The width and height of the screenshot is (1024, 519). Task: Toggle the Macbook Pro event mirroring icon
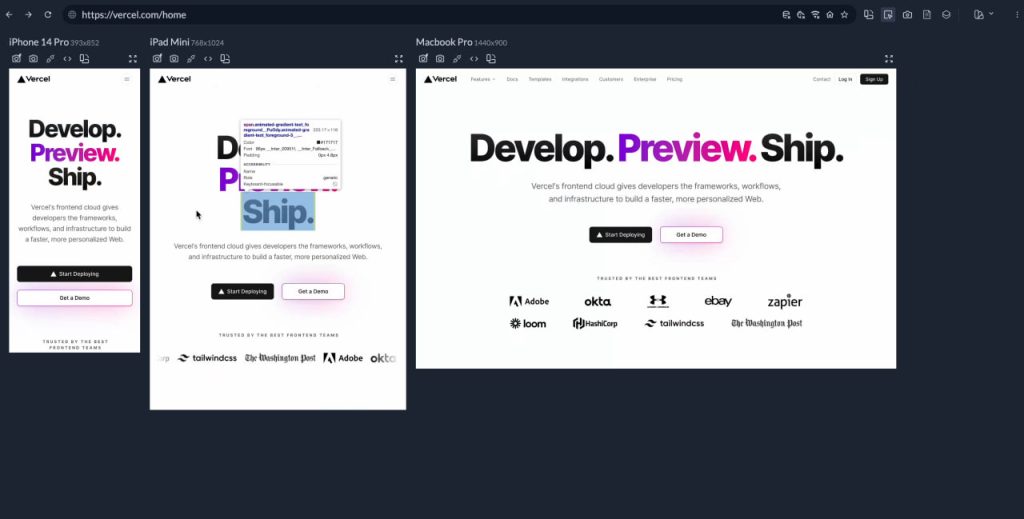[457, 59]
